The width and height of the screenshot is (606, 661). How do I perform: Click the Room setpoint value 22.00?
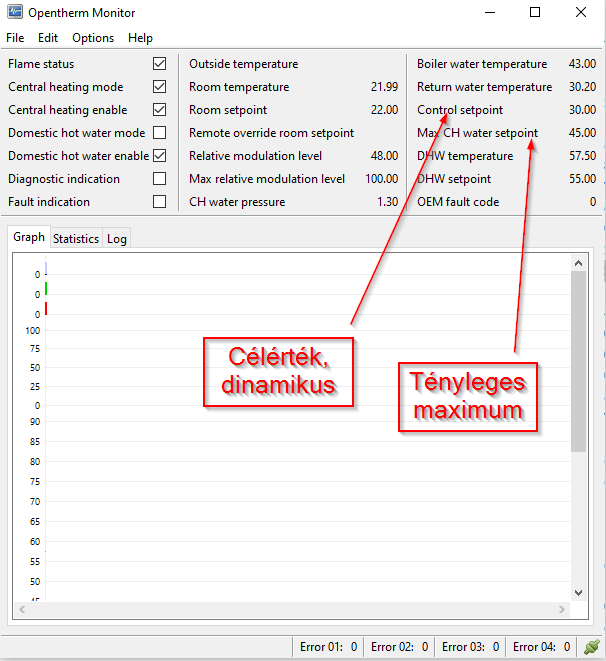pos(384,110)
